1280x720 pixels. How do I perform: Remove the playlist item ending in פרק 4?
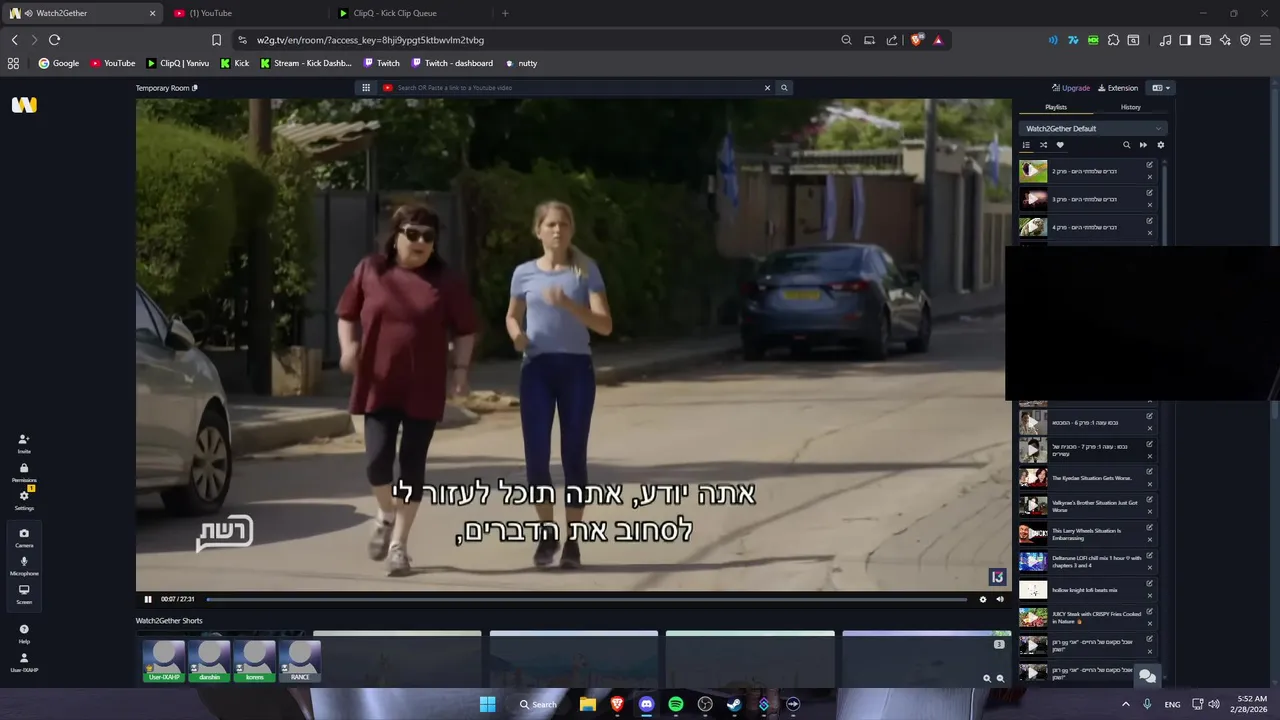tap(1149, 233)
